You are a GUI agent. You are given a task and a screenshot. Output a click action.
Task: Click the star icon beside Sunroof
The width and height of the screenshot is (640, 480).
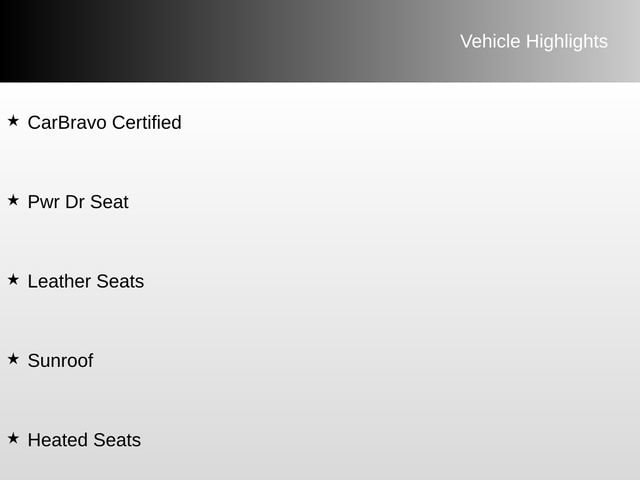13,359
